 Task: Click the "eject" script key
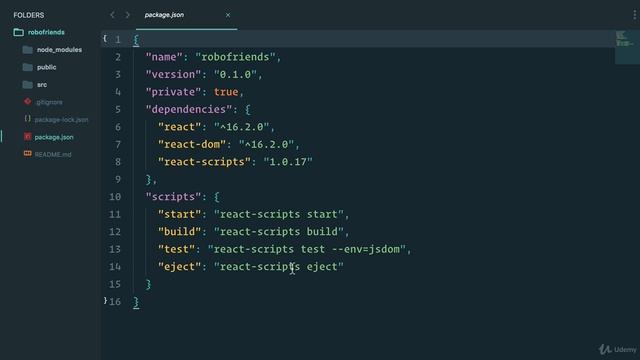point(180,267)
